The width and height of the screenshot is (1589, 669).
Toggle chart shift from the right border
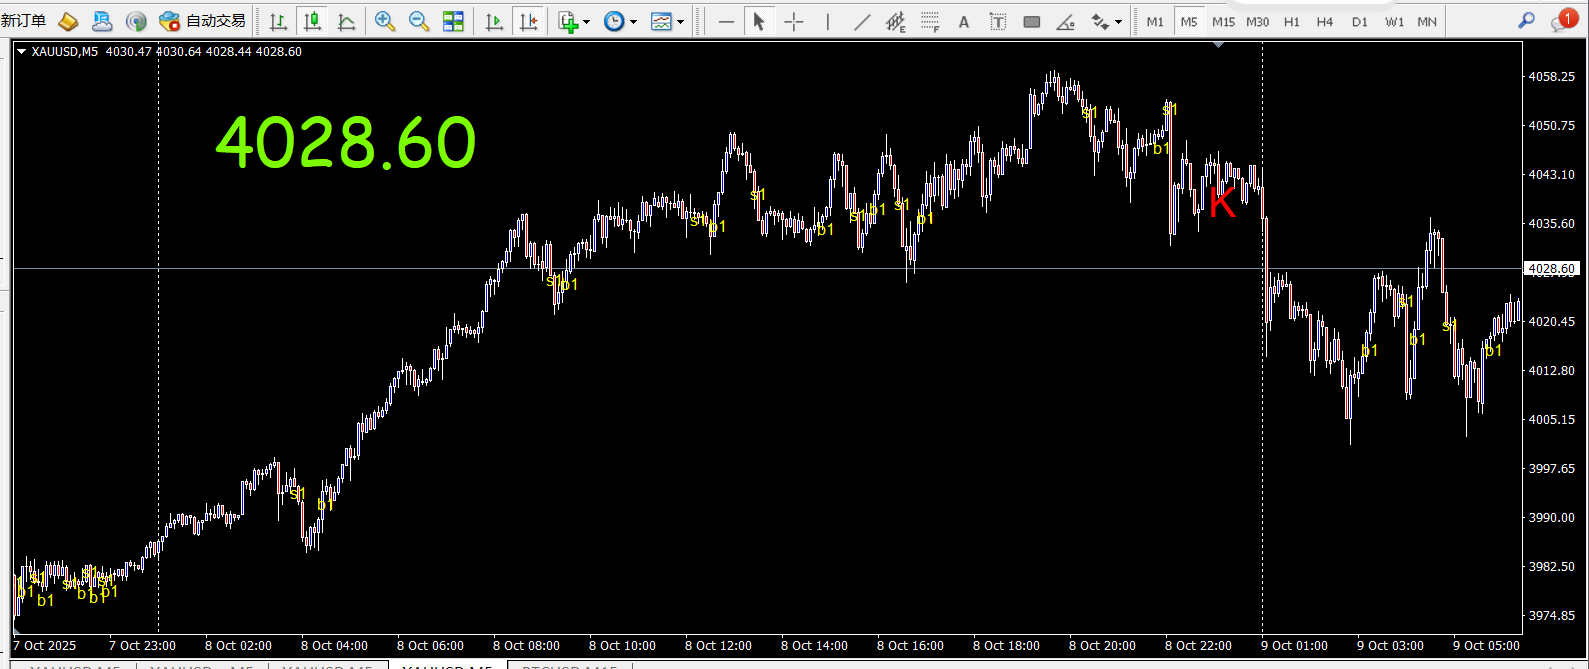tap(527, 21)
